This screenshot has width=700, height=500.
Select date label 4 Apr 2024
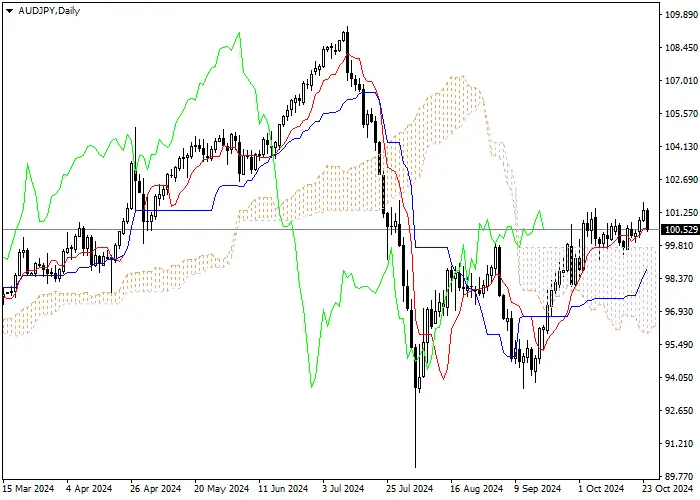(89, 489)
